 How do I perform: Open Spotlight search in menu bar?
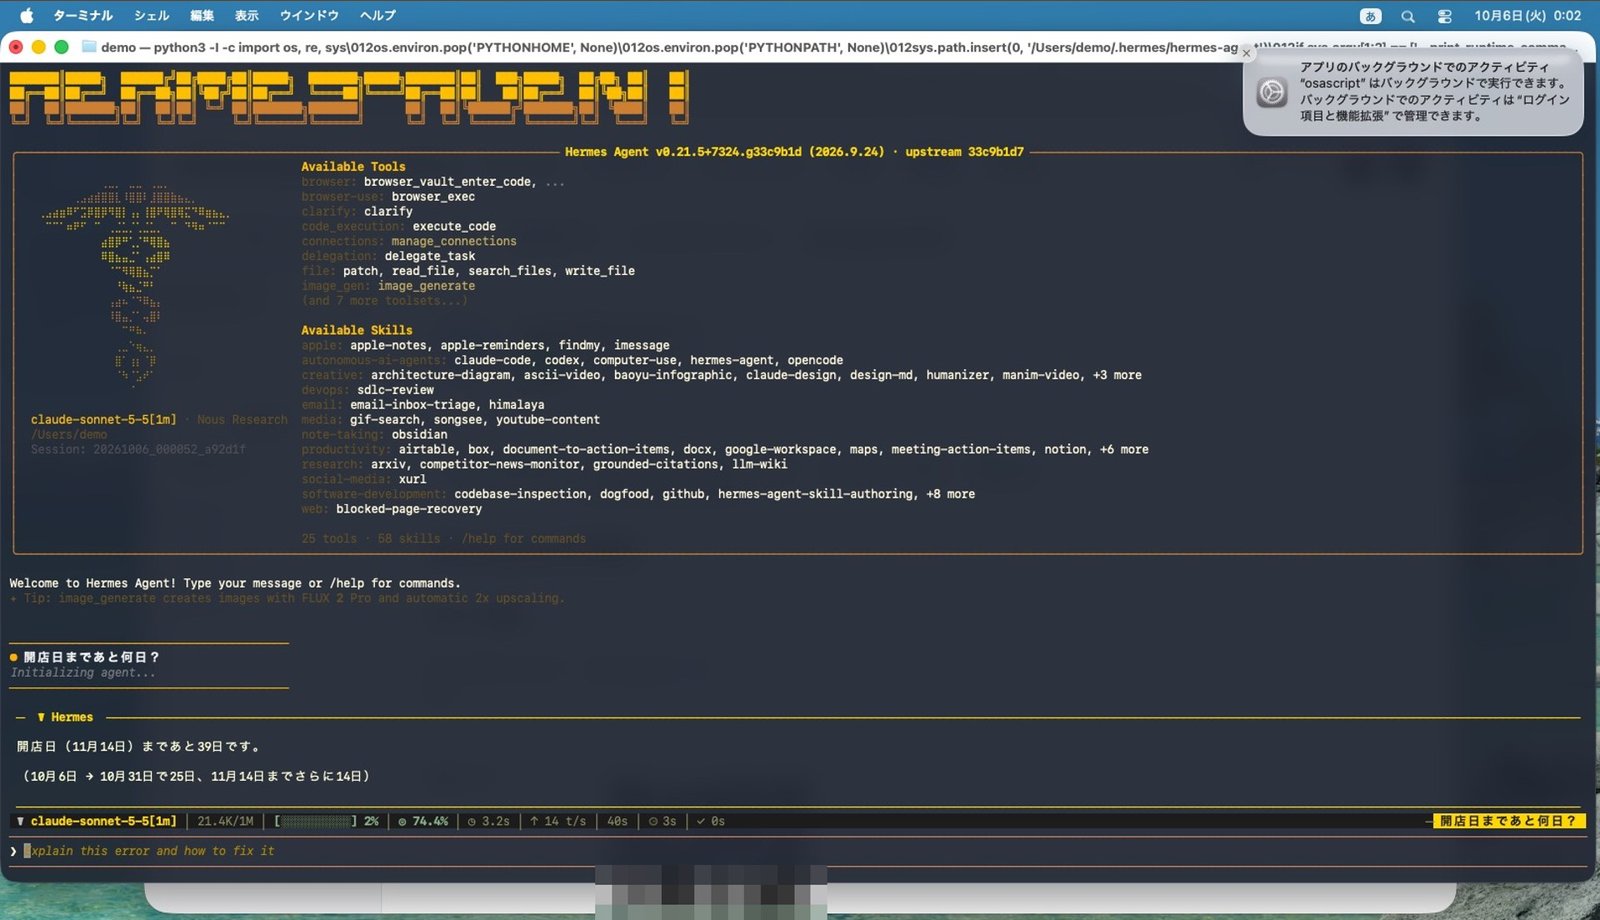pos(1408,16)
